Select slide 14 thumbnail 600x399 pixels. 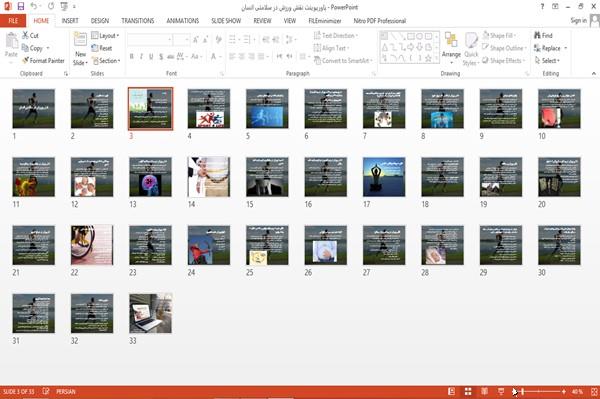coord(209,177)
